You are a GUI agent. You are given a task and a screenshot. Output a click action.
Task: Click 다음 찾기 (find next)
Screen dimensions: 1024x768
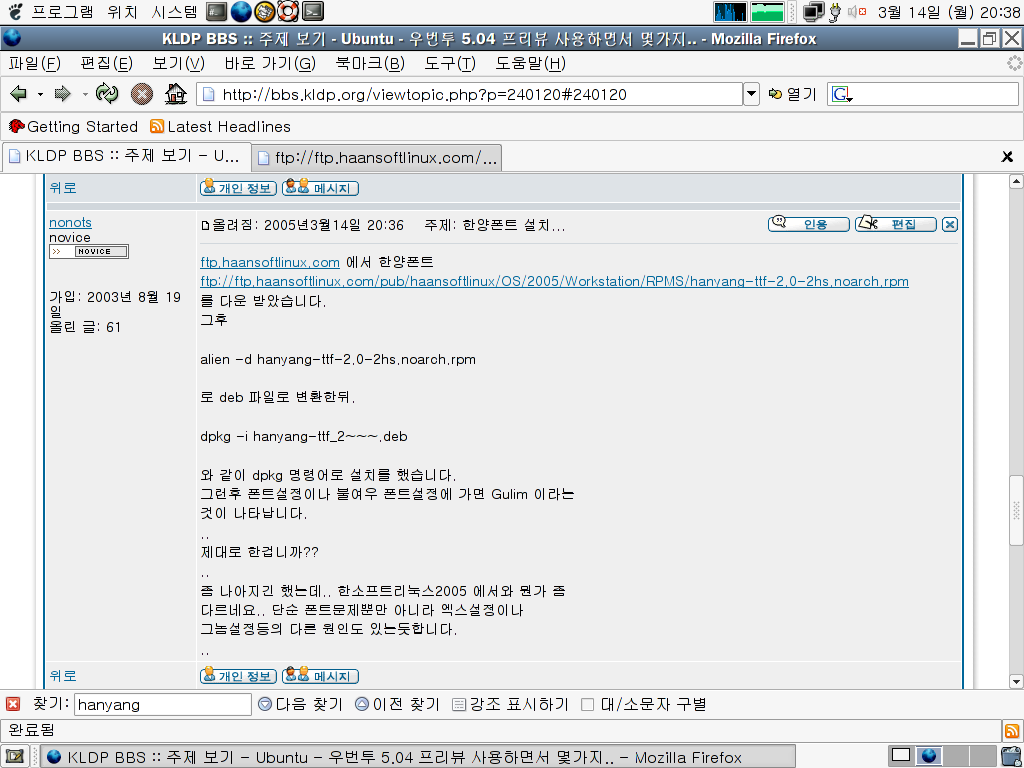pyautogui.click(x=300, y=705)
